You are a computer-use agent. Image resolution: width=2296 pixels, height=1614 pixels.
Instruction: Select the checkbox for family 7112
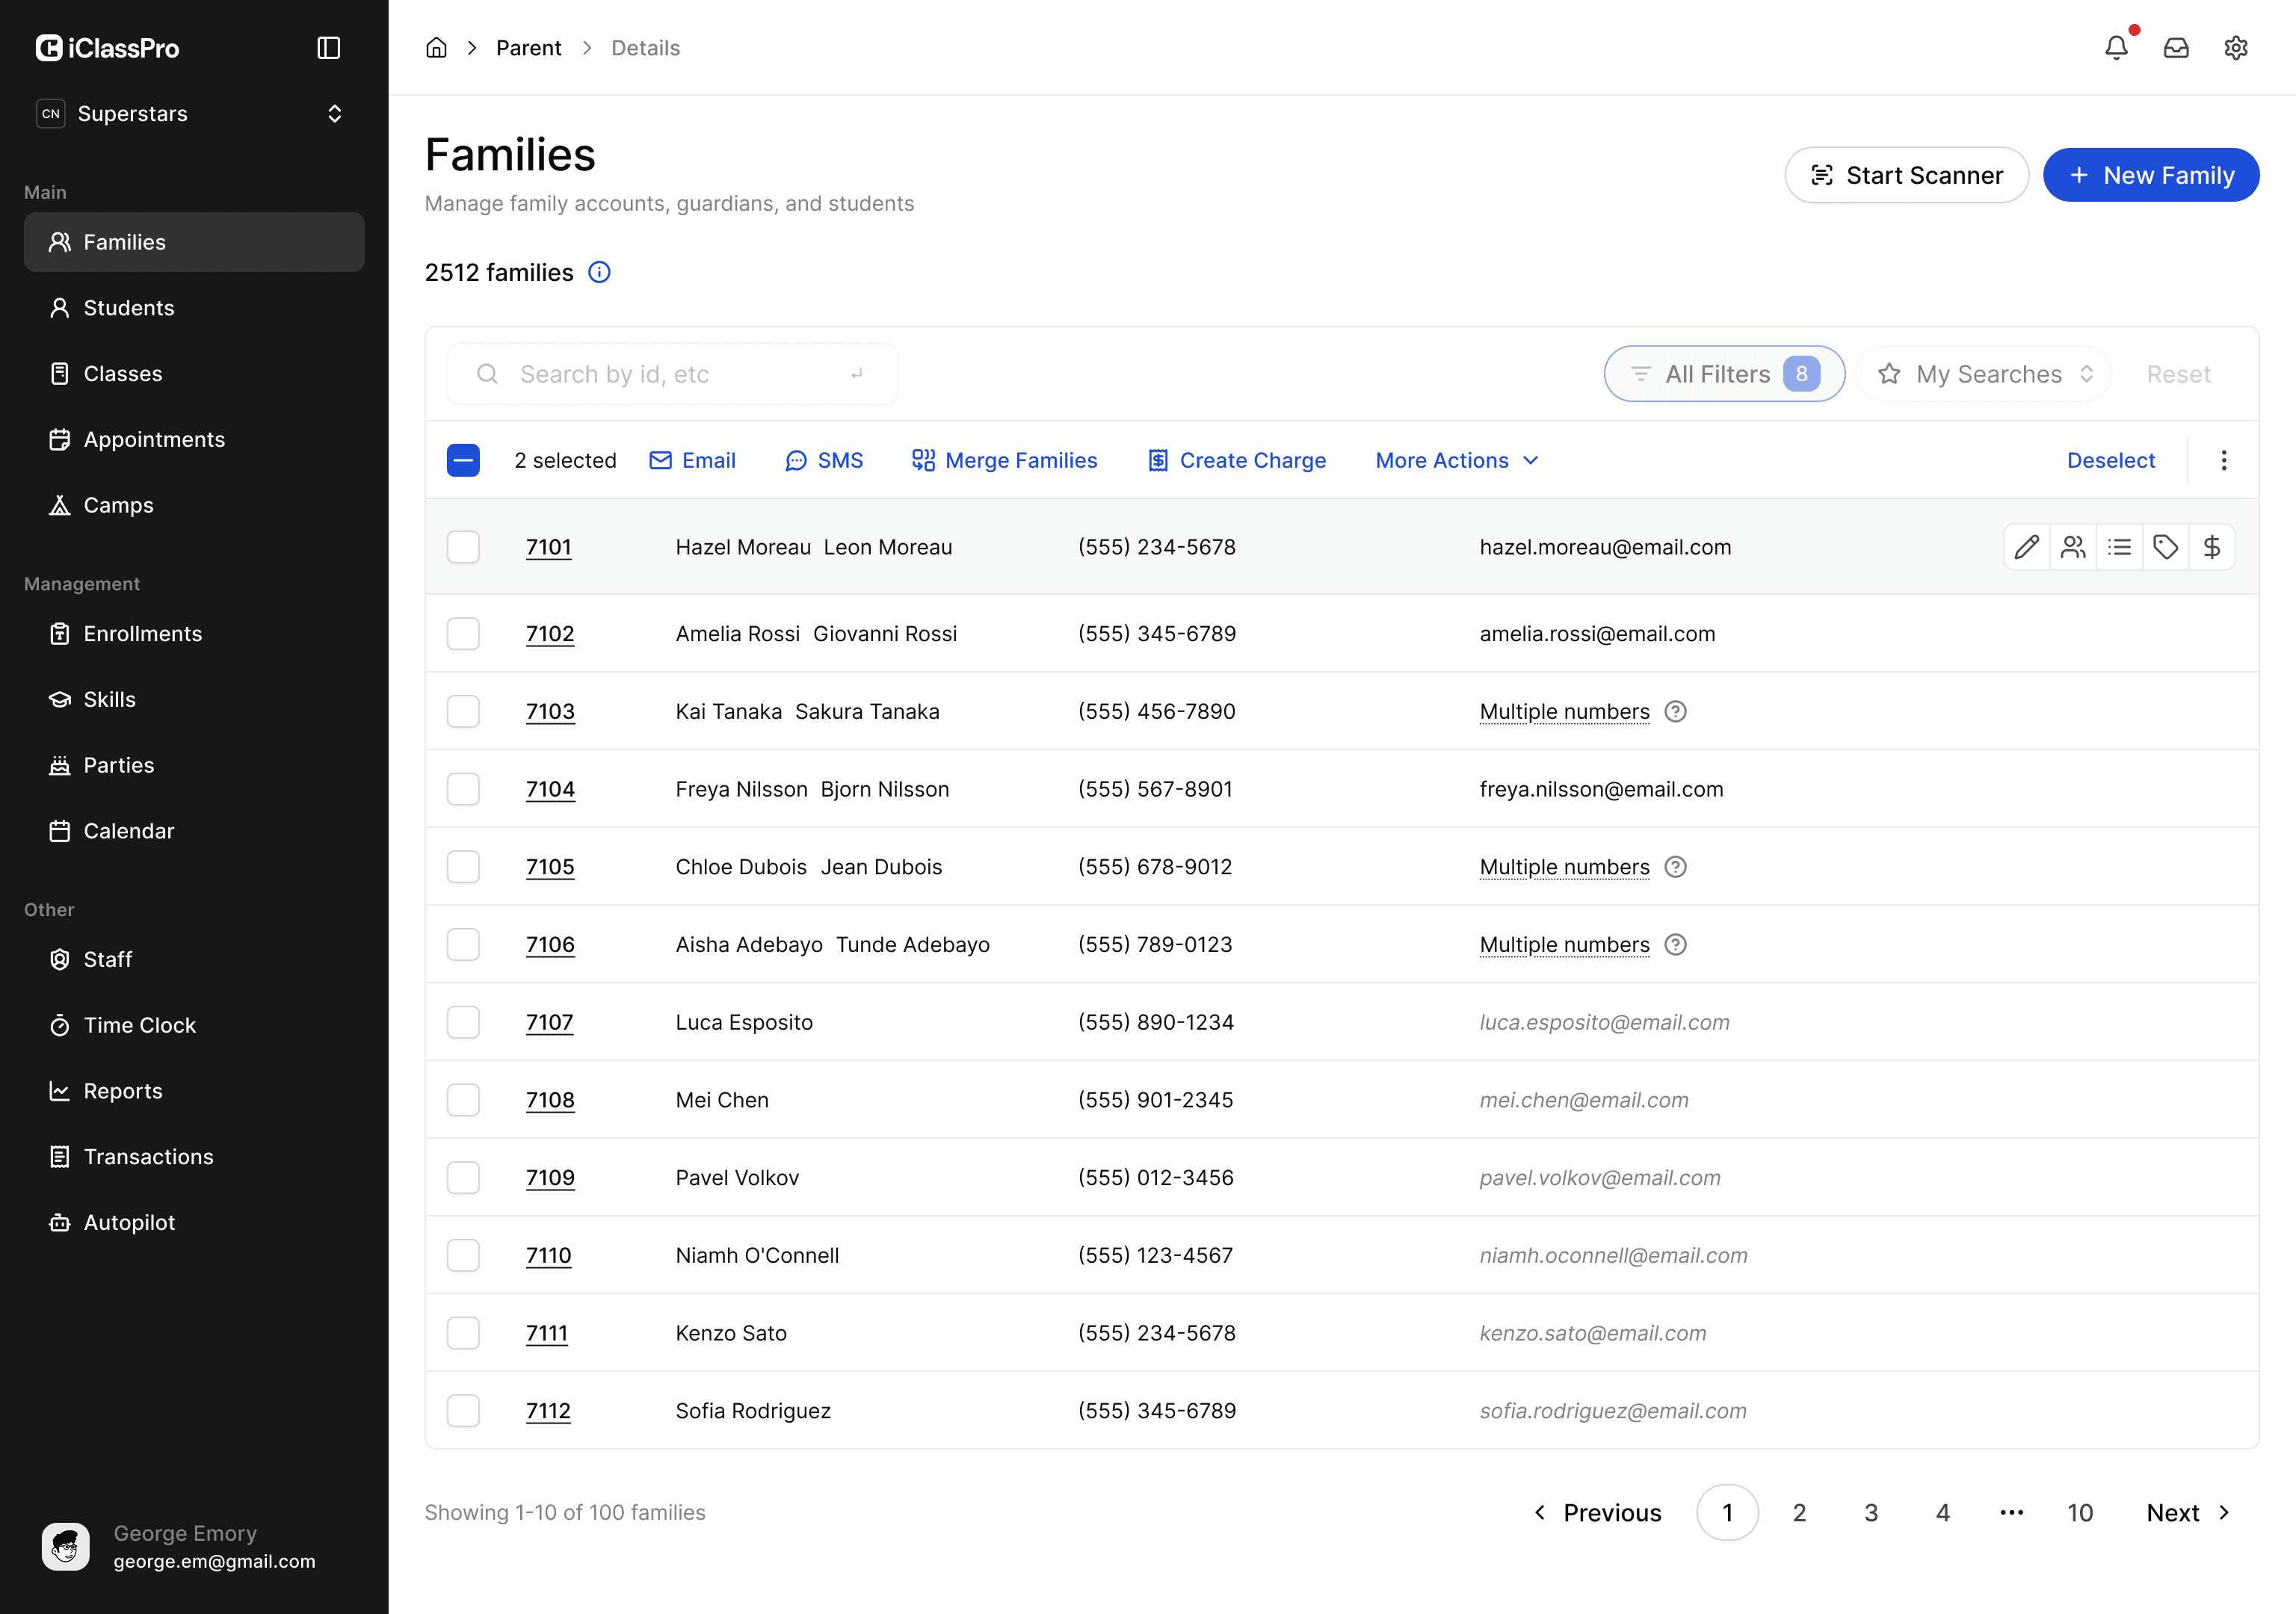[463, 1411]
